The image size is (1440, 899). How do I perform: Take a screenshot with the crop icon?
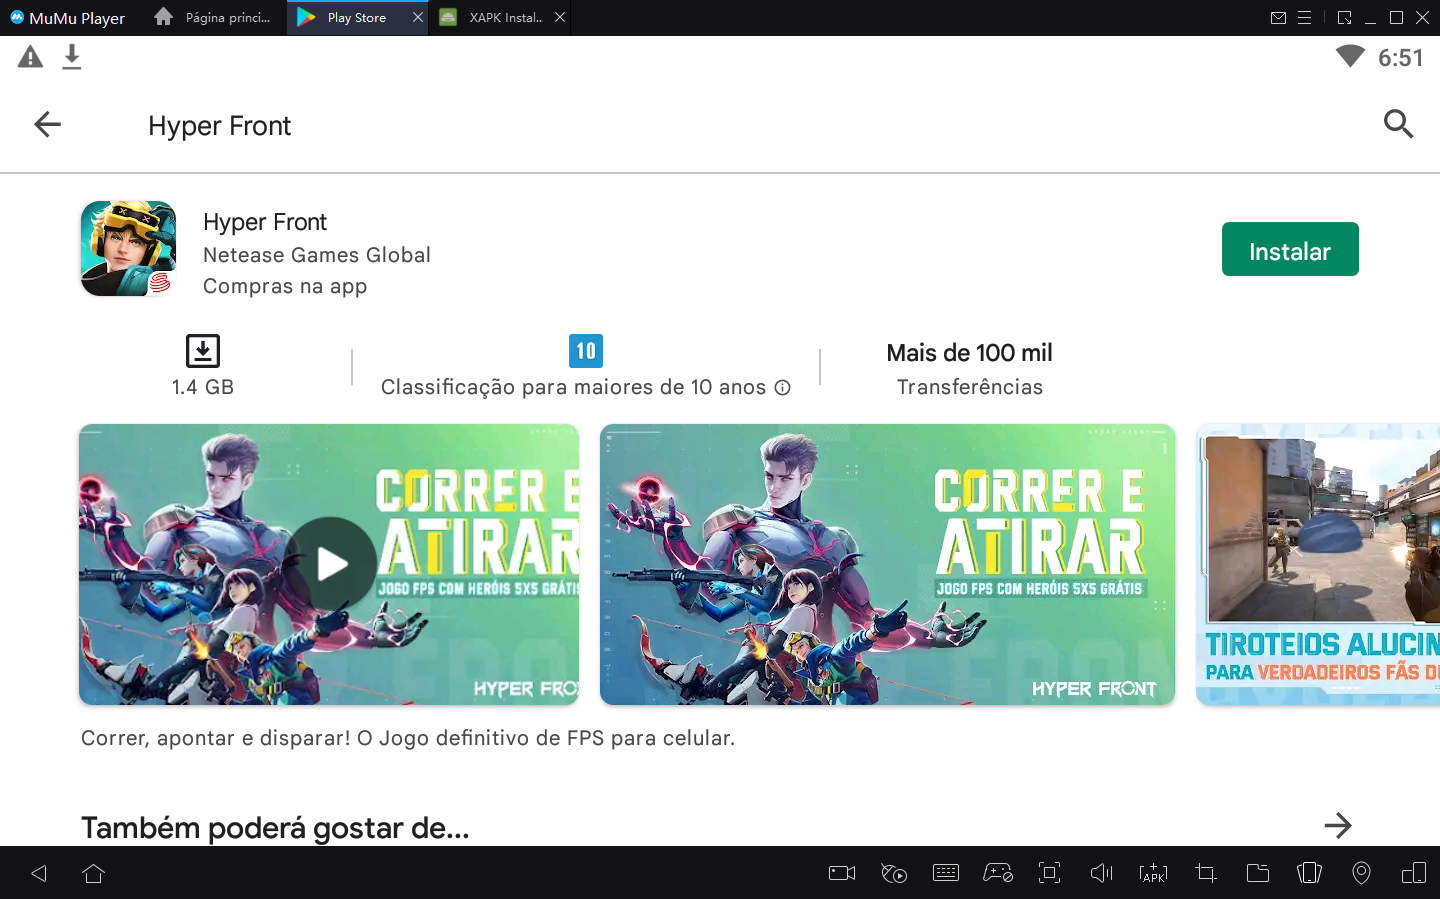pos(1205,873)
